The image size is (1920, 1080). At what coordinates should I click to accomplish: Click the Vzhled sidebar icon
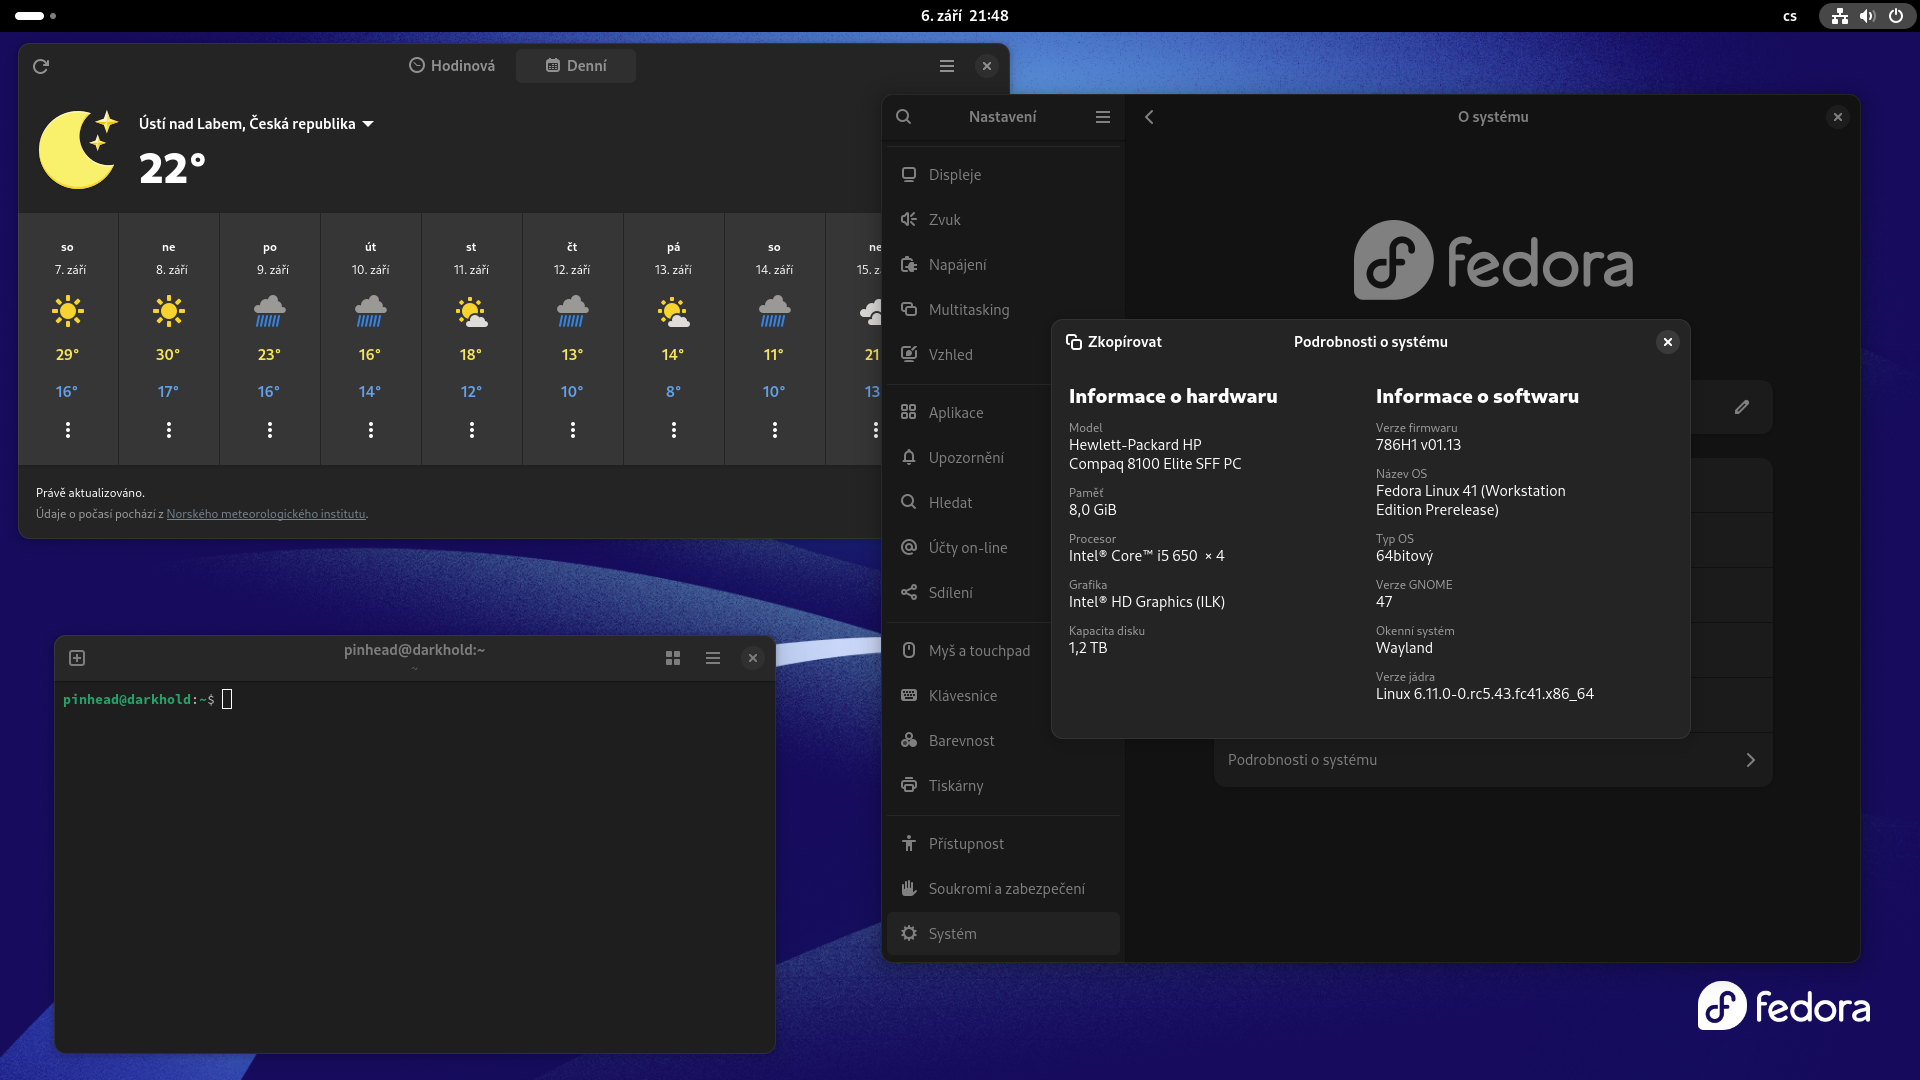pyautogui.click(x=909, y=354)
